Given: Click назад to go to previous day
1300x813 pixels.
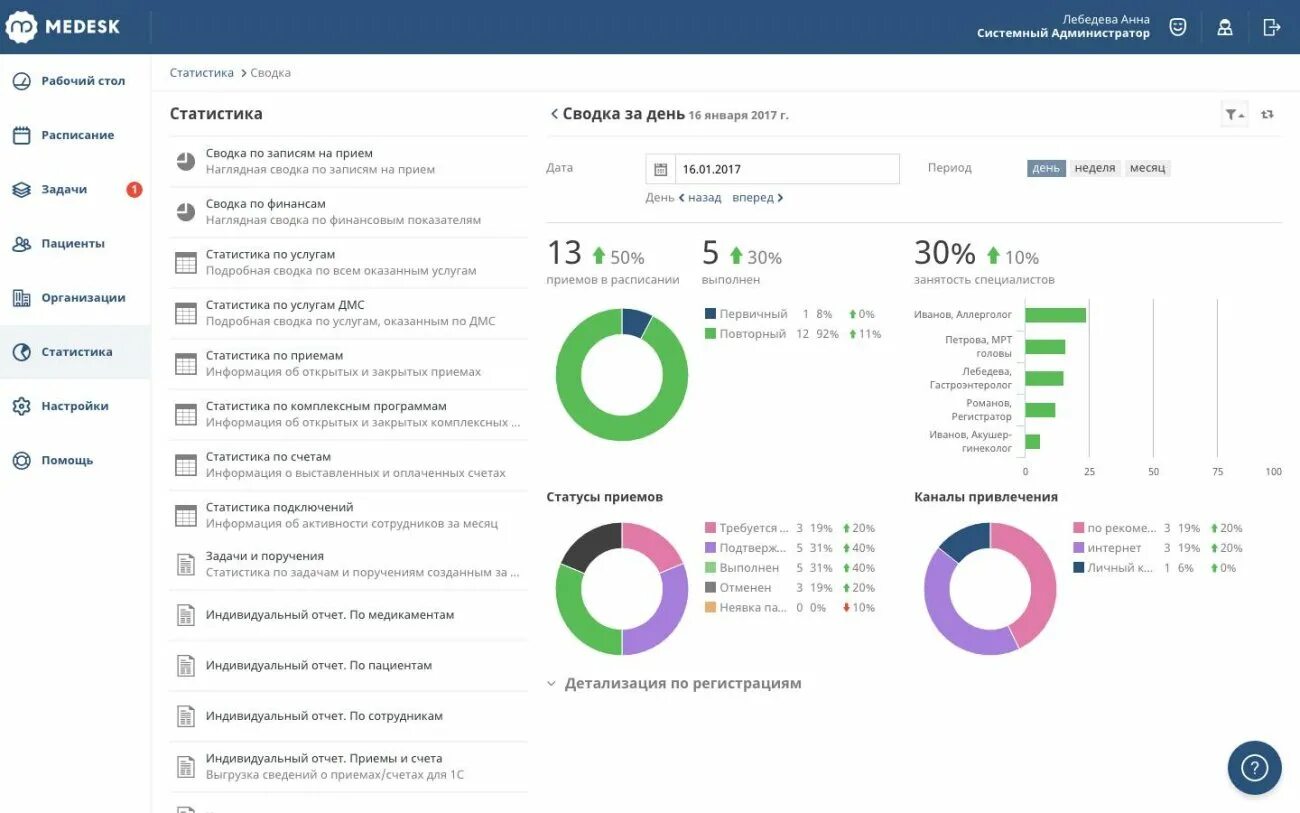Looking at the screenshot, I should click(x=700, y=198).
